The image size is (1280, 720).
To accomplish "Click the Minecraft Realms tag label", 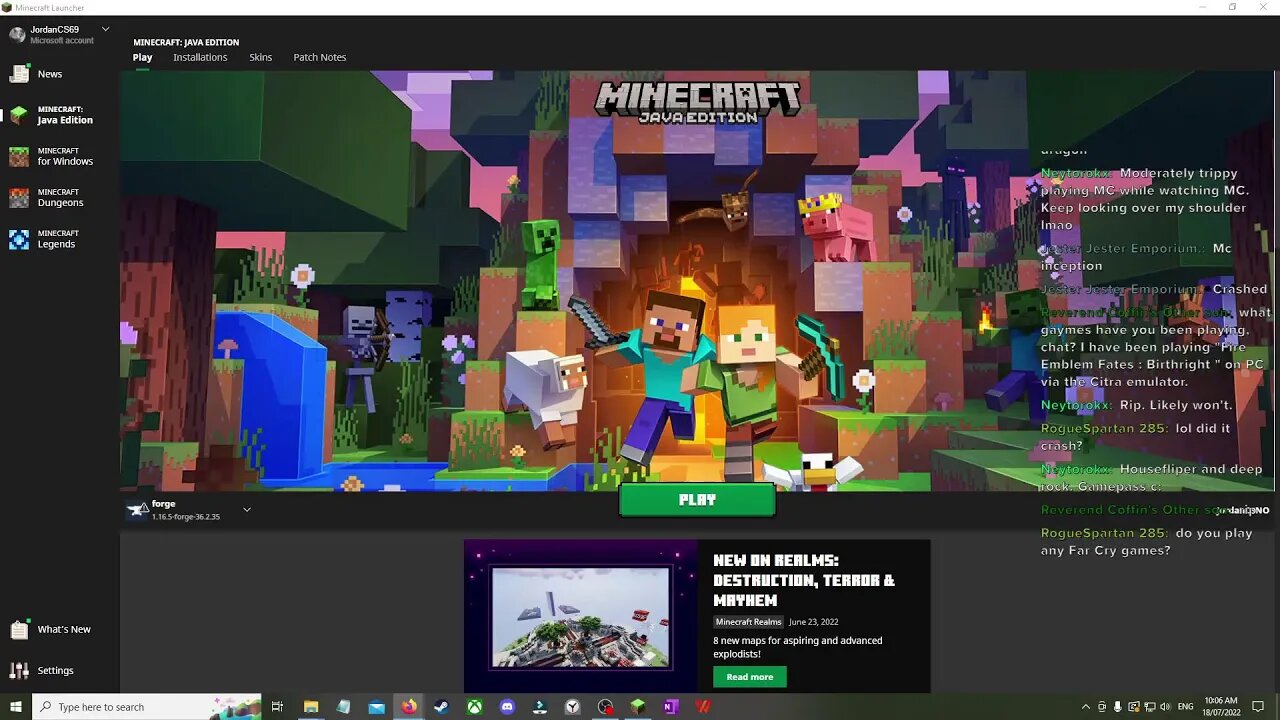I will click(748, 622).
